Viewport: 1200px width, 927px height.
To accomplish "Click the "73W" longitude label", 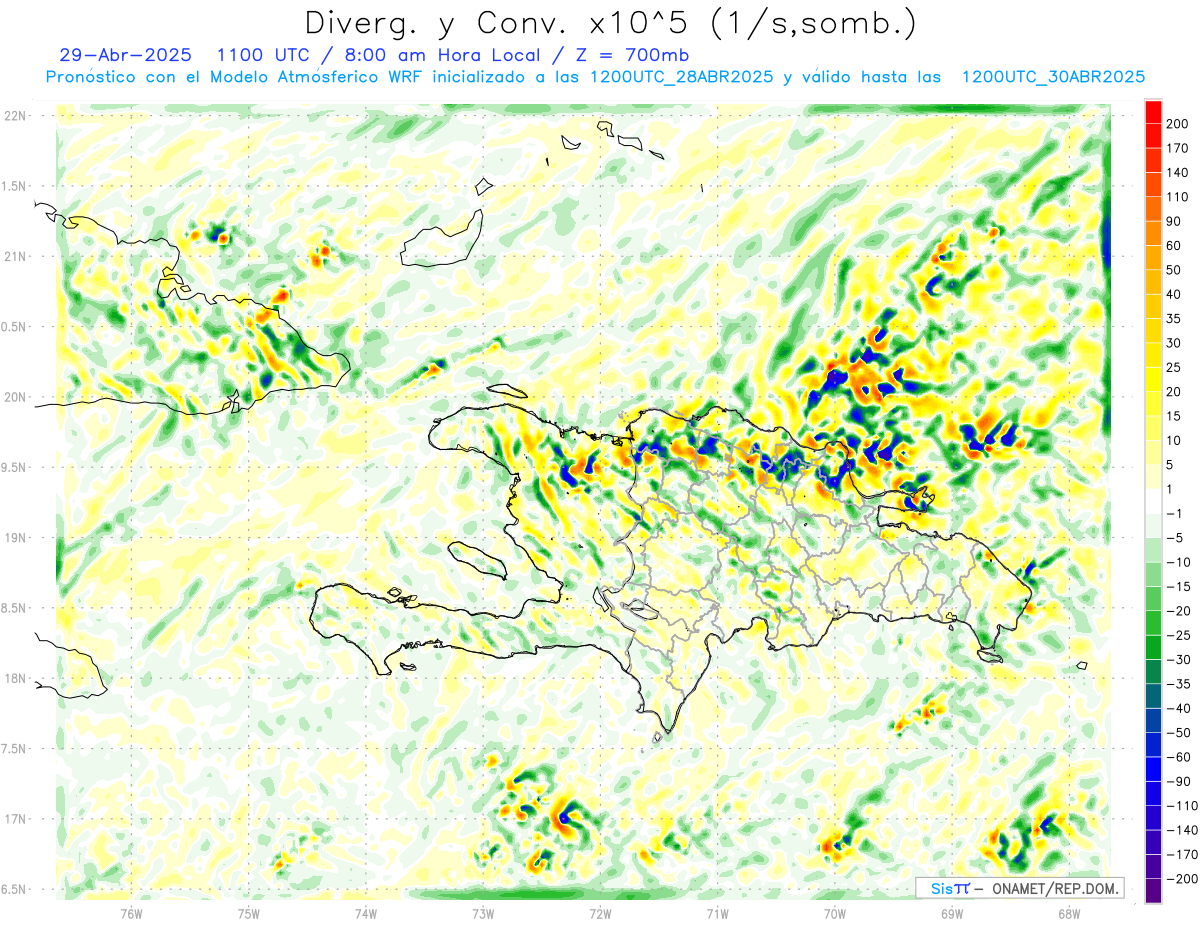I will (x=483, y=913).
